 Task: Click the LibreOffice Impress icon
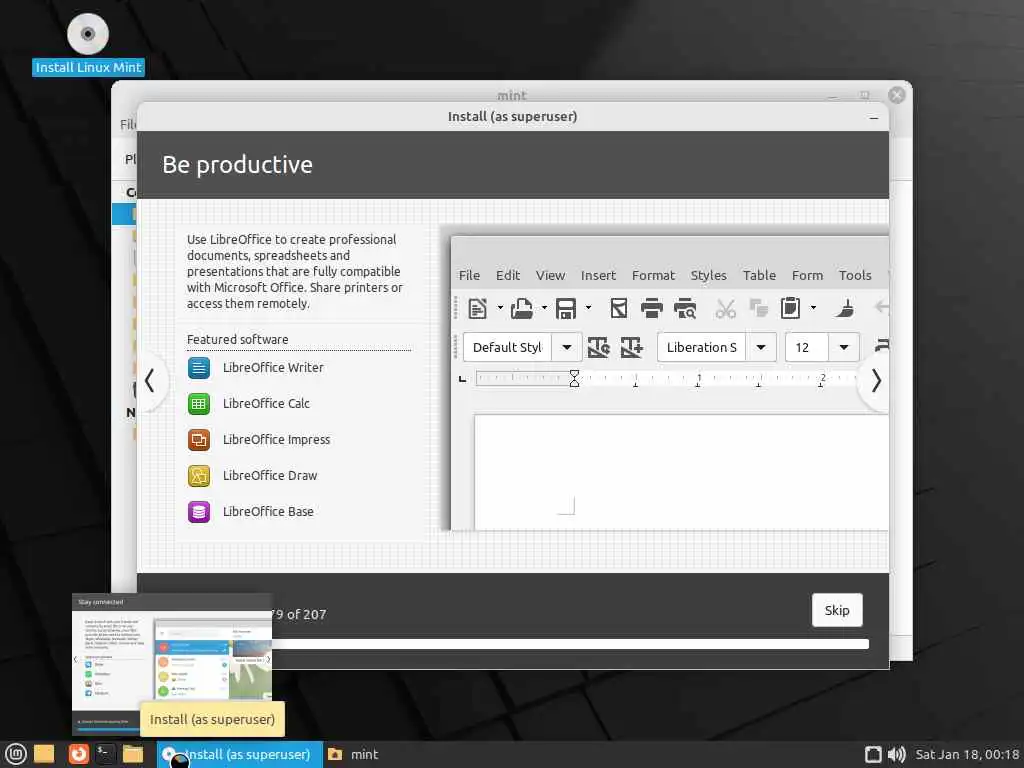coord(199,440)
